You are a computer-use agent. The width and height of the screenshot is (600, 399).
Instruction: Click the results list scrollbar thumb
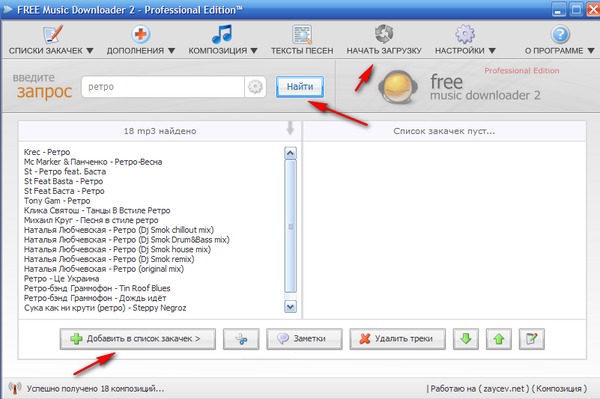point(290,226)
